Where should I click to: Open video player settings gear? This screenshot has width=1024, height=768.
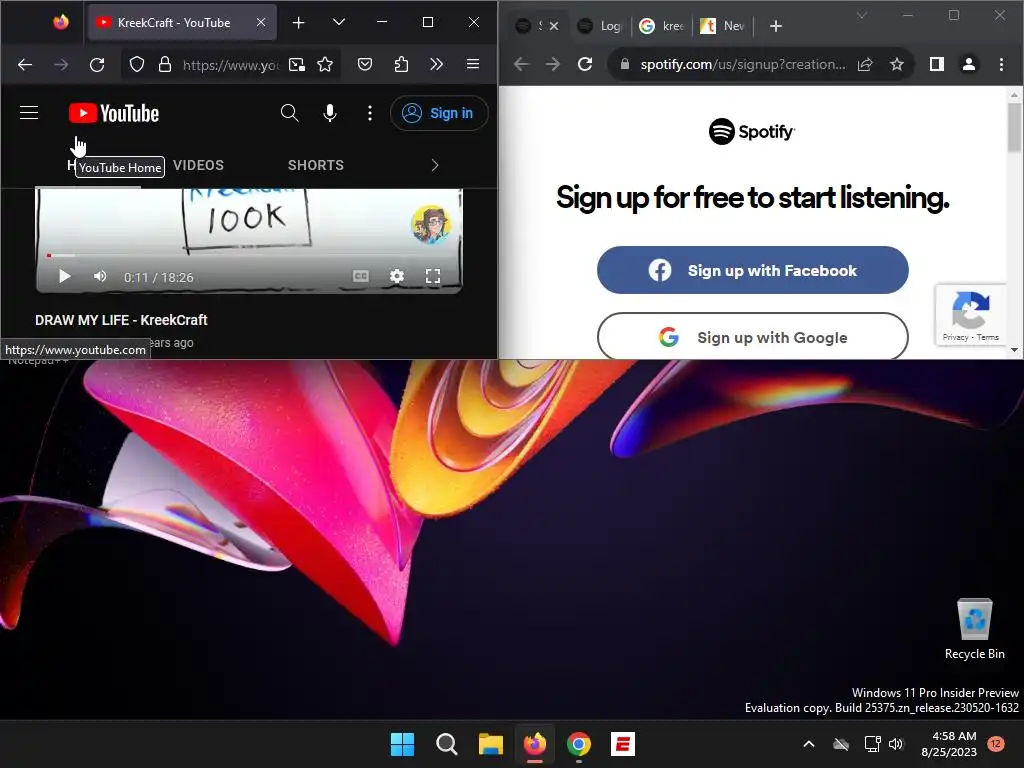pyautogui.click(x=396, y=277)
